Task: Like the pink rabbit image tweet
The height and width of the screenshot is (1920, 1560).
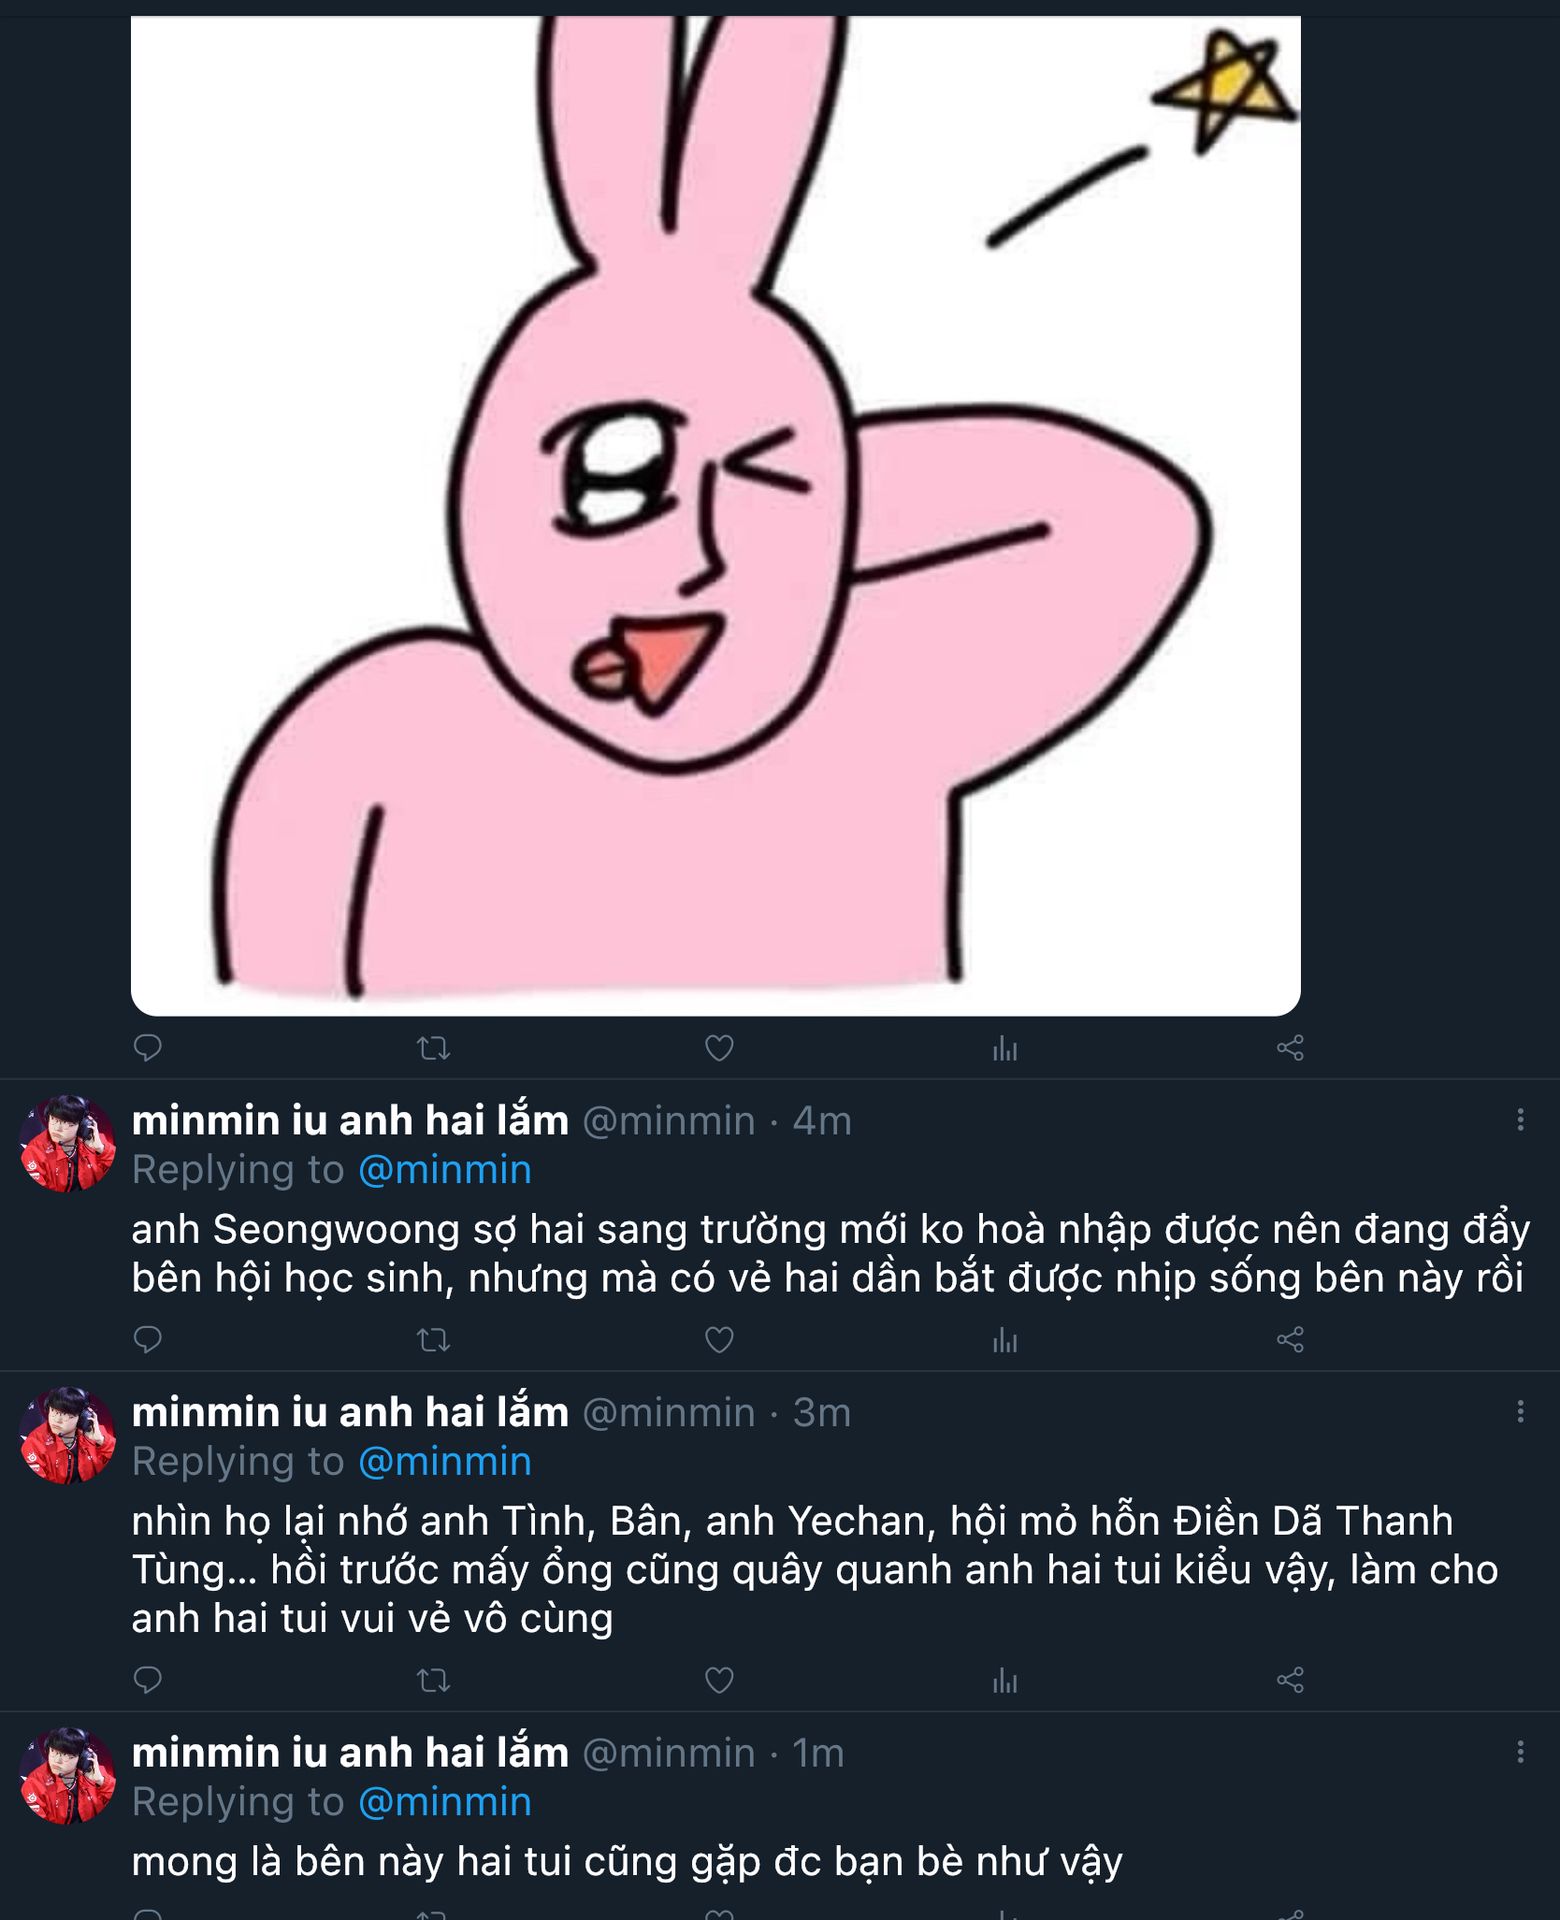Action: coord(719,1048)
